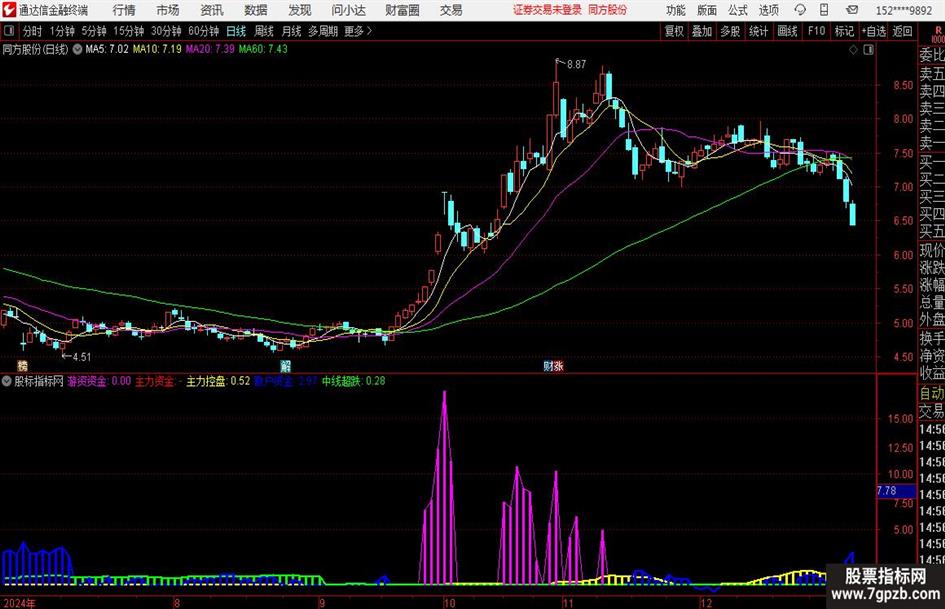This screenshot has width=945, height=609.
Task: Open the 财富圈 menu
Action: (402, 10)
